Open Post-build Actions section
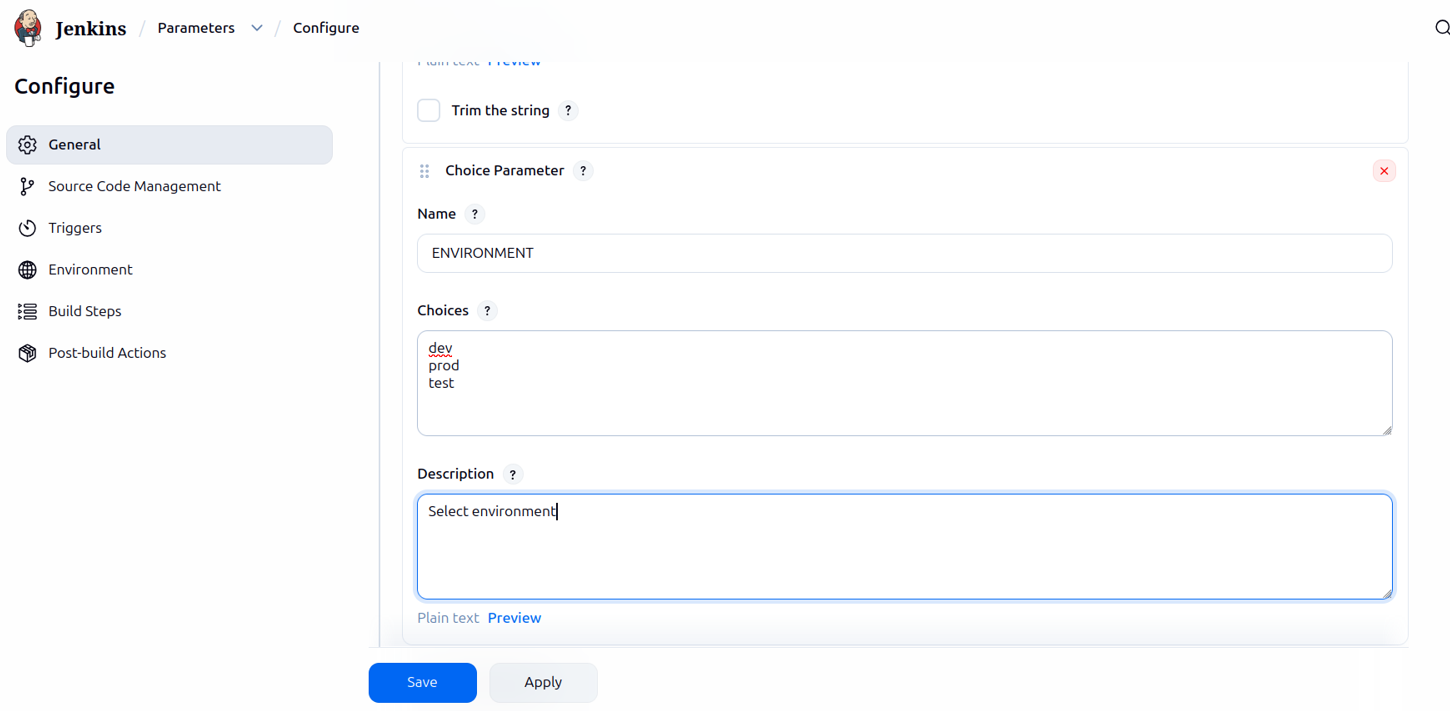Image resolution: width=1450 pixels, height=711 pixels. tap(107, 352)
